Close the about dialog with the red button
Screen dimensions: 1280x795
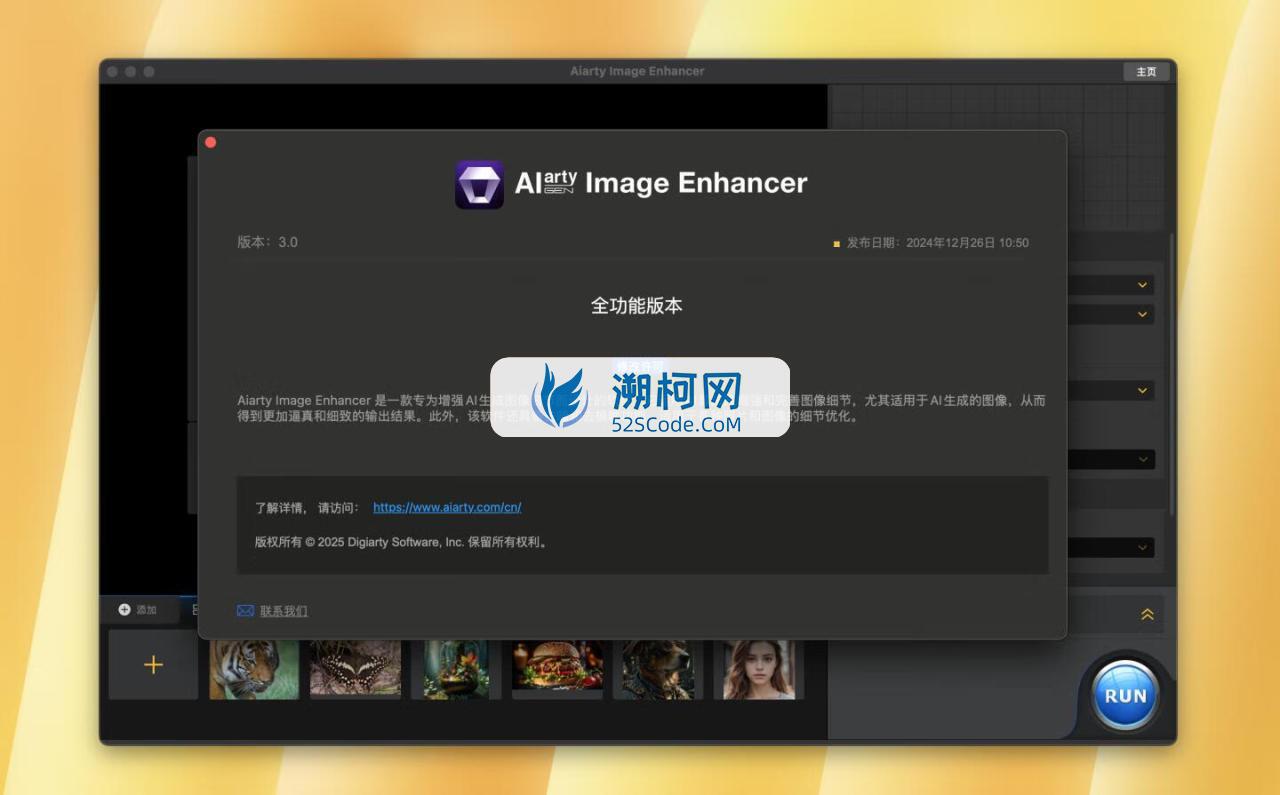coord(210,142)
